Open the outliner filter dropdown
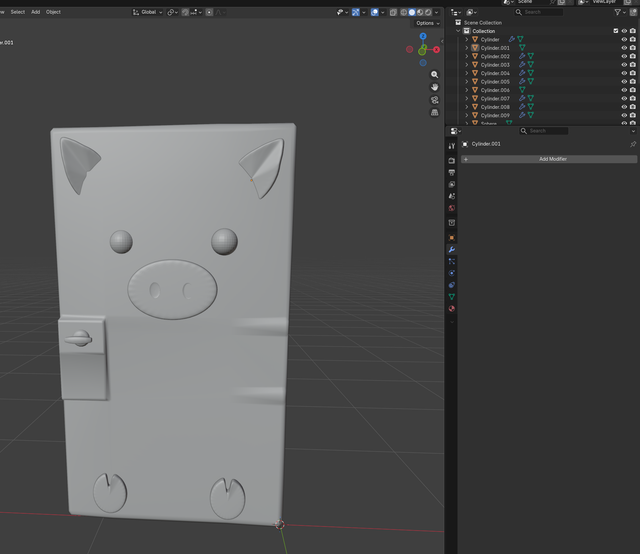The image size is (640, 554). click(620, 12)
